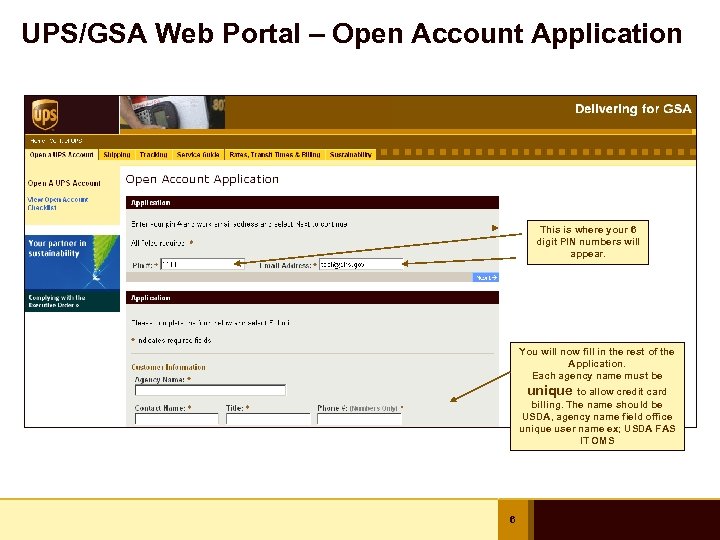Click the Phone number input field
Image resolution: width=720 pixels, height=540 pixels.
360,419
